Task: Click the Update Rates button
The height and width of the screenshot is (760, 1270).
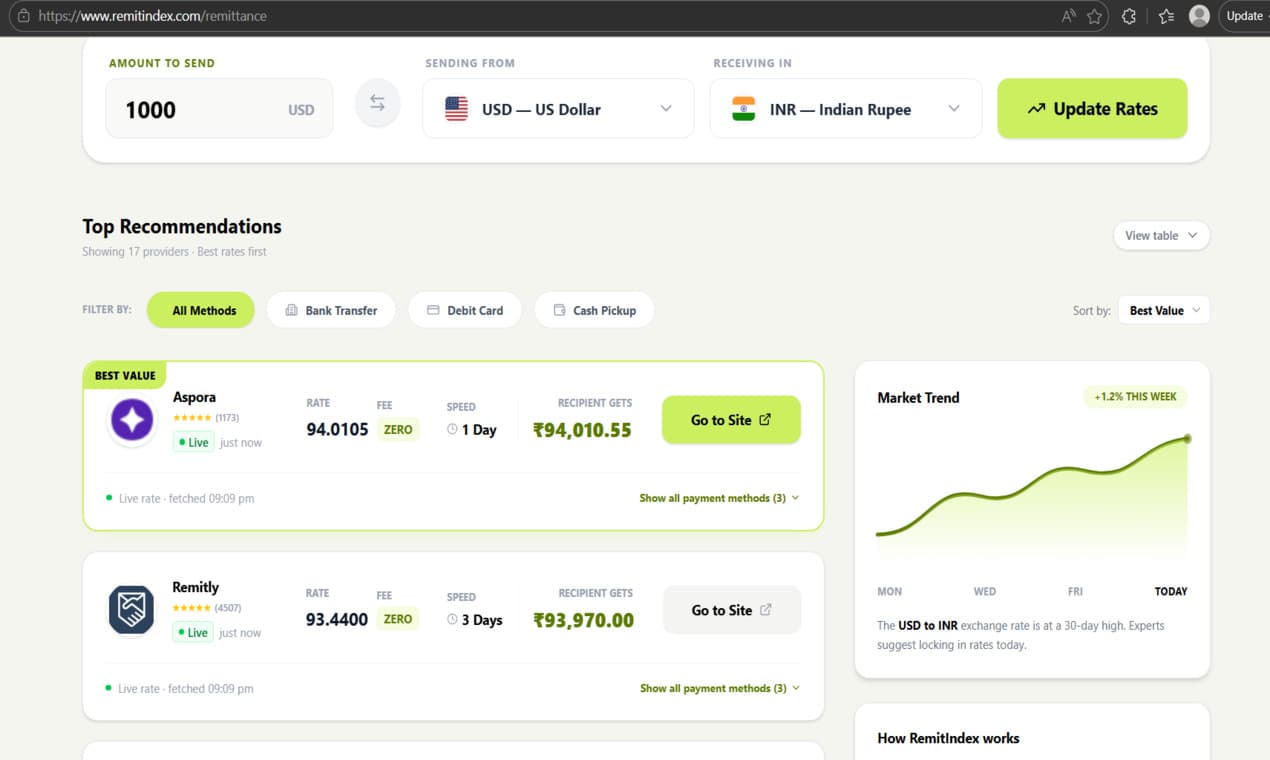Action: [x=1092, y=108]
